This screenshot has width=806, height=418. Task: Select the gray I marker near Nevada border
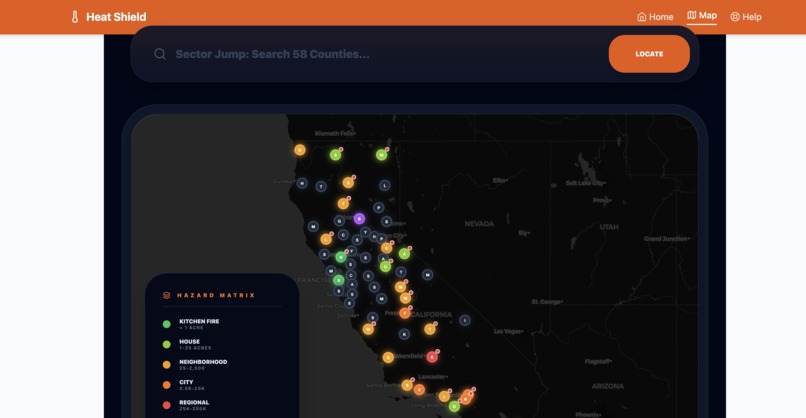(465, 320)
